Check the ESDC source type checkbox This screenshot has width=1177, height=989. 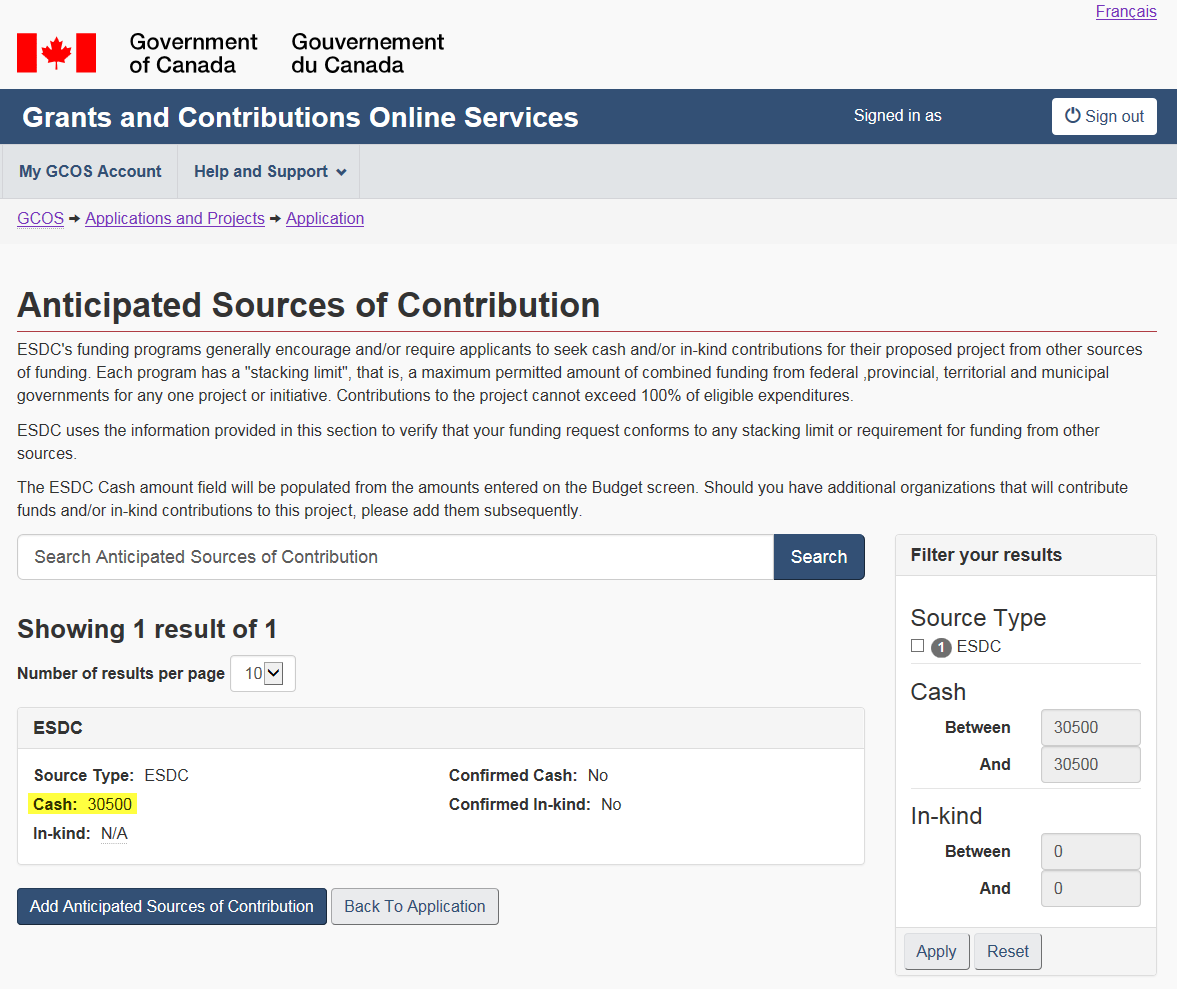tap(917, 646)
